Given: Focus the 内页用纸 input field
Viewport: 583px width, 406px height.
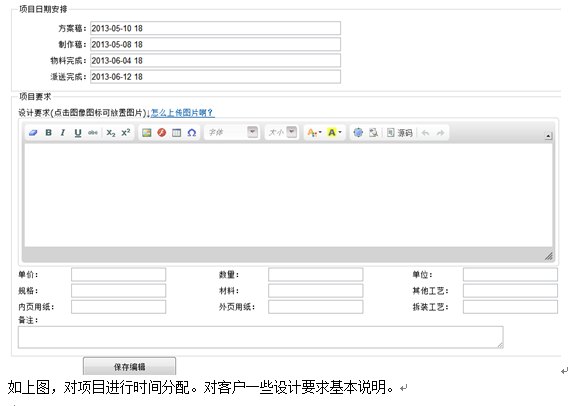Looking at the screenshot, I should 119,307.
